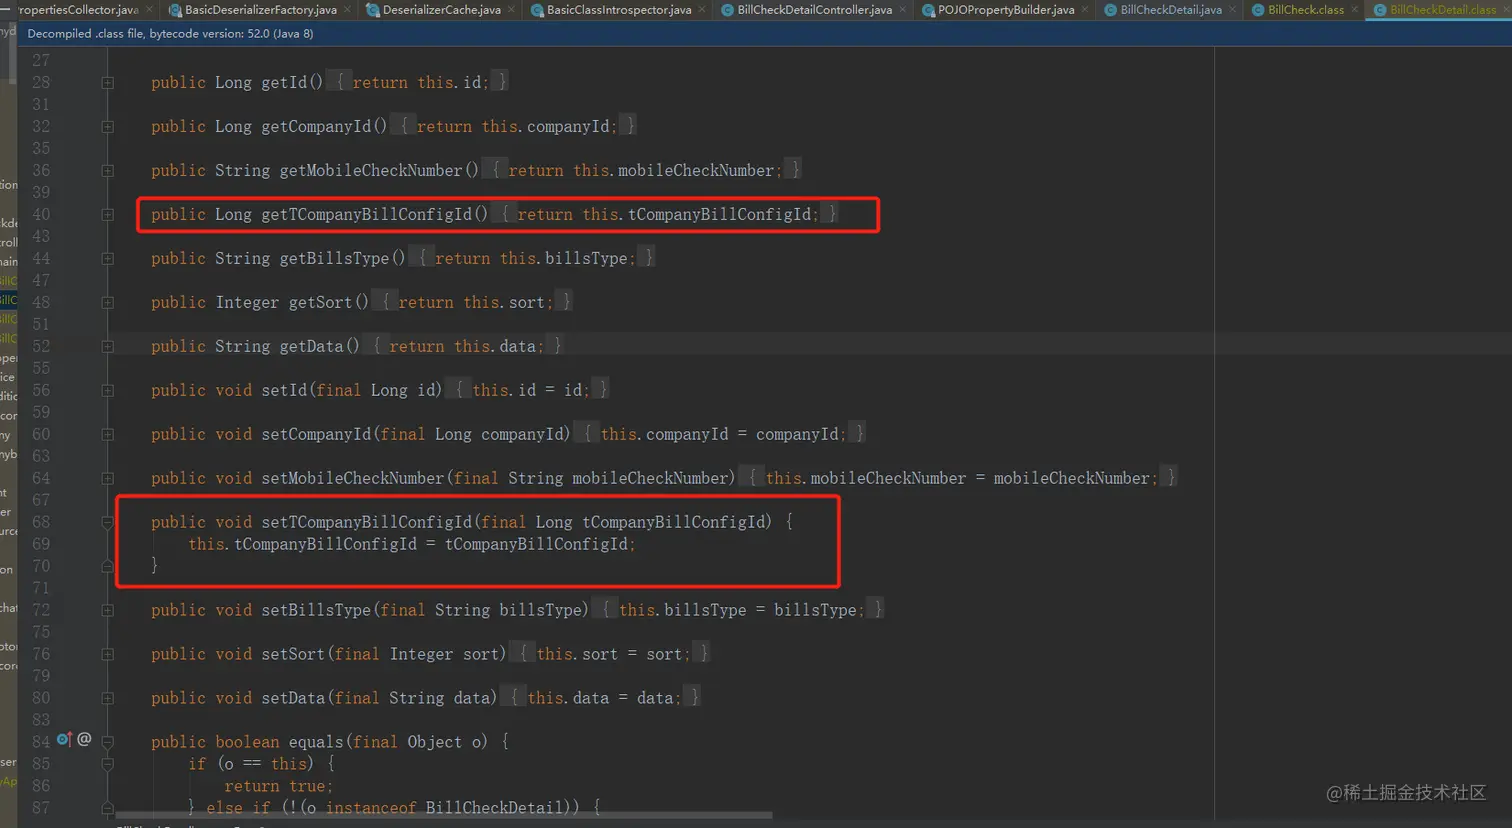Close the BasicClassIntrospector.java tab

tap(703, 10)
